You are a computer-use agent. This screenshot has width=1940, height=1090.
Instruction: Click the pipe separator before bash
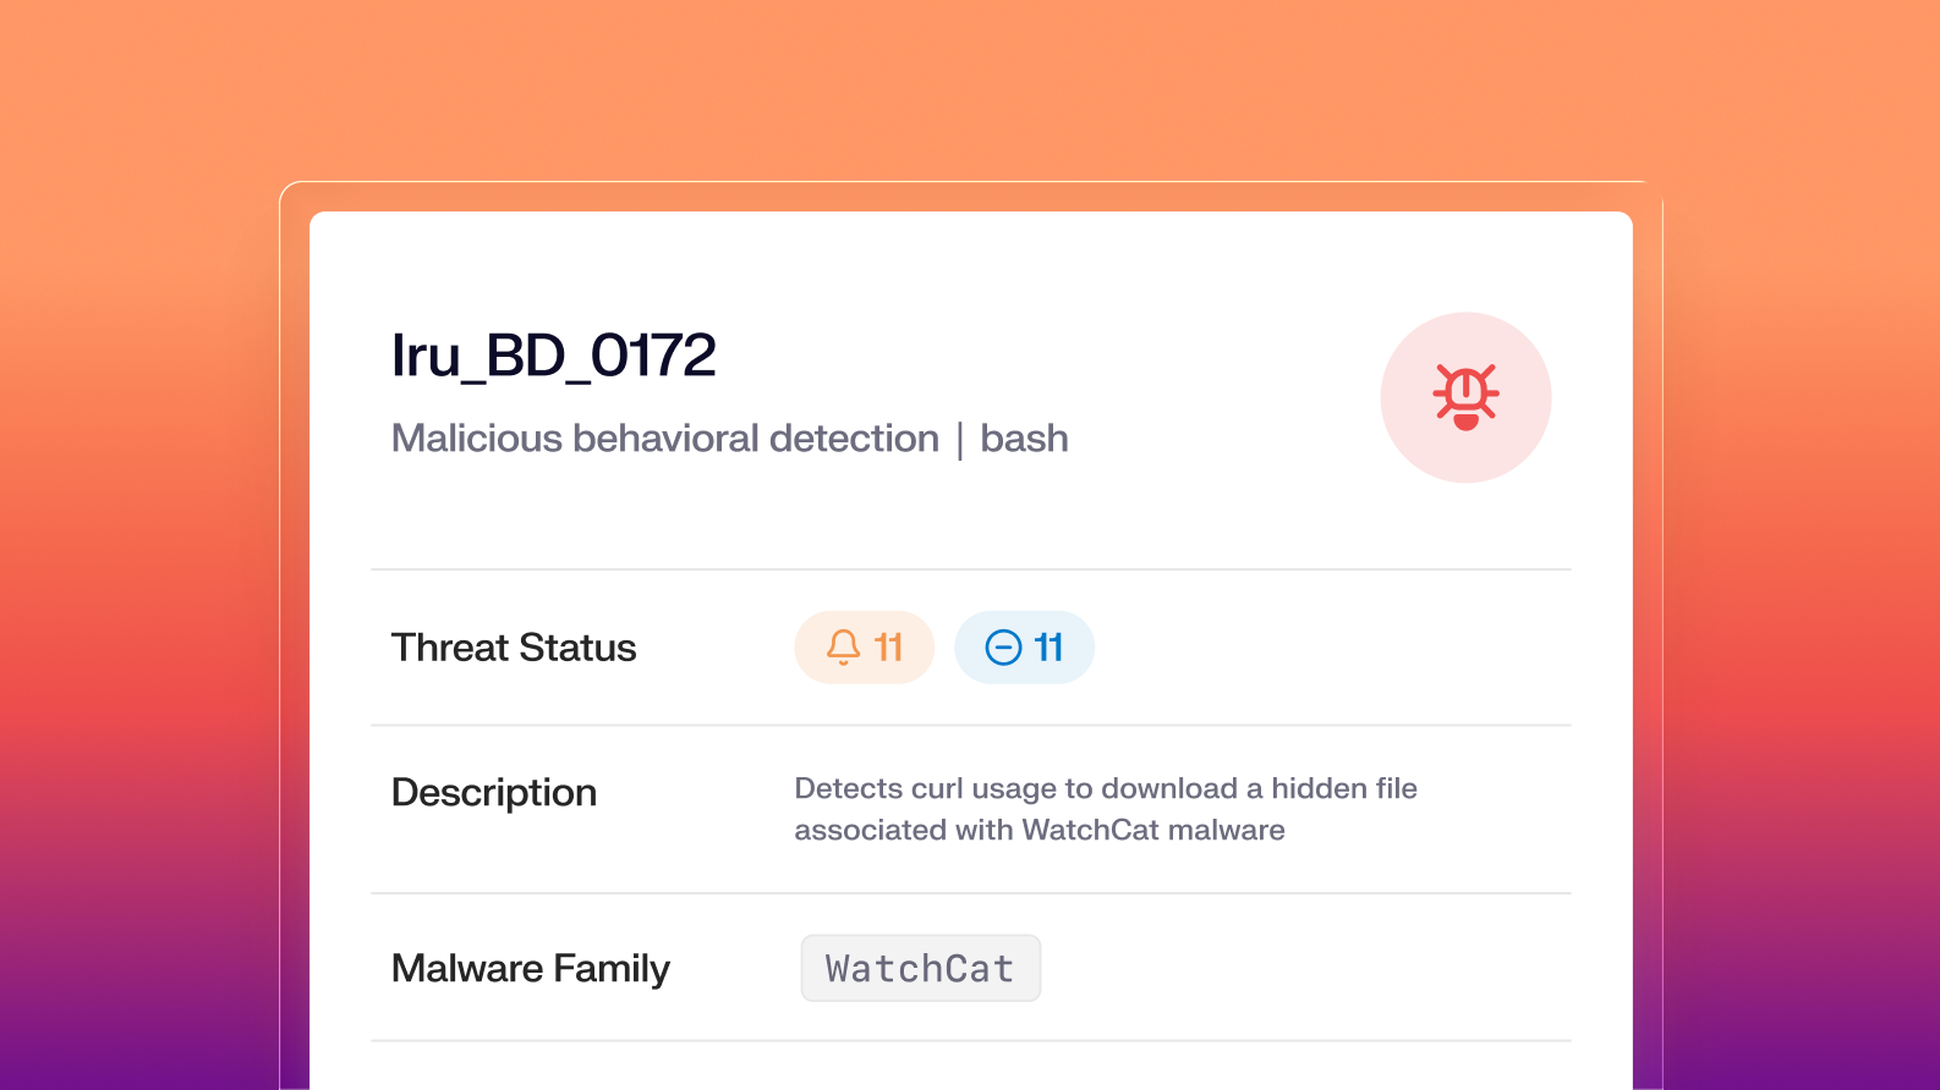point(960,439)
